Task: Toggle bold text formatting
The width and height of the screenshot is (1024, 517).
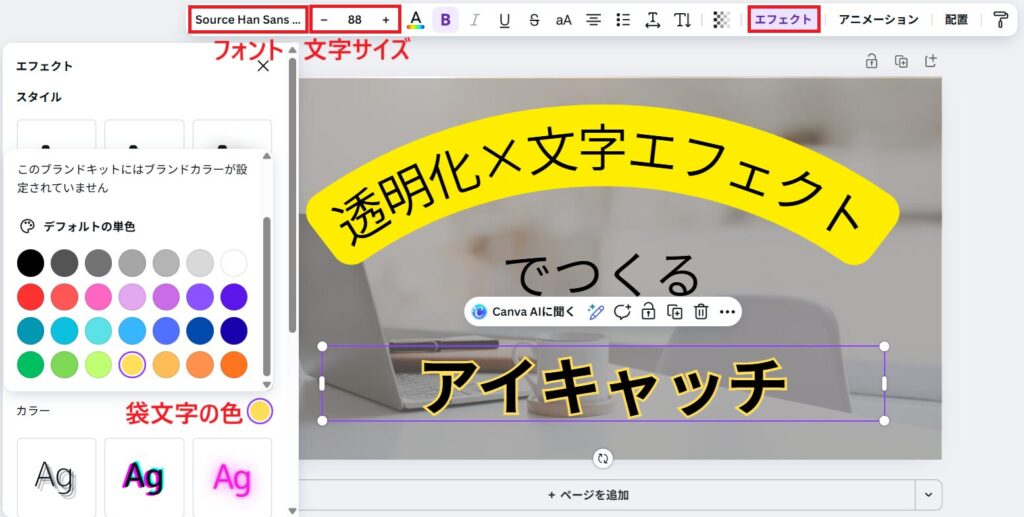Action: click(x=445, y=19)
